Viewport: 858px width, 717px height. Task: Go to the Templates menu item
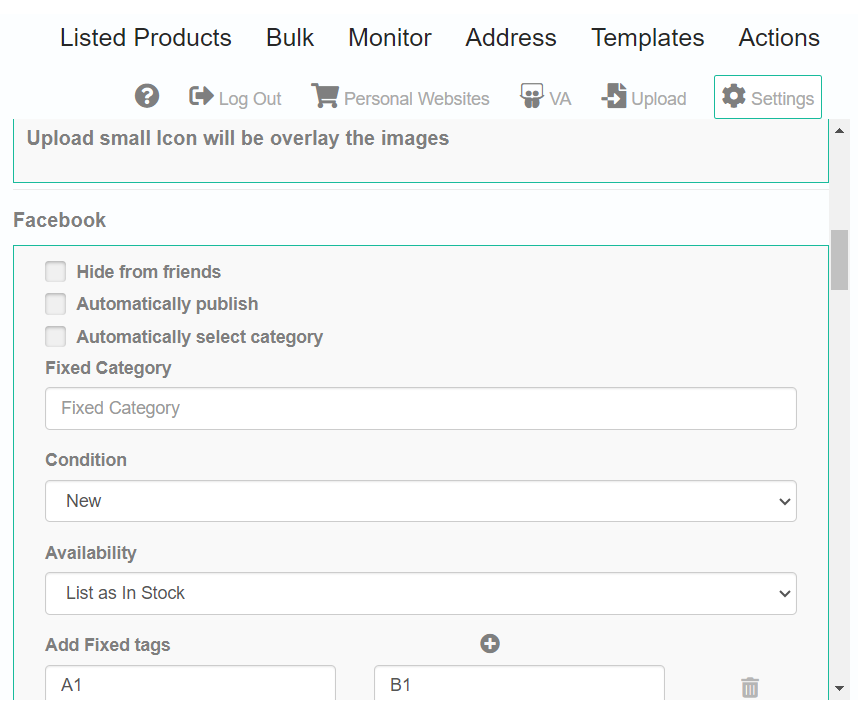(x=648, y=38)
